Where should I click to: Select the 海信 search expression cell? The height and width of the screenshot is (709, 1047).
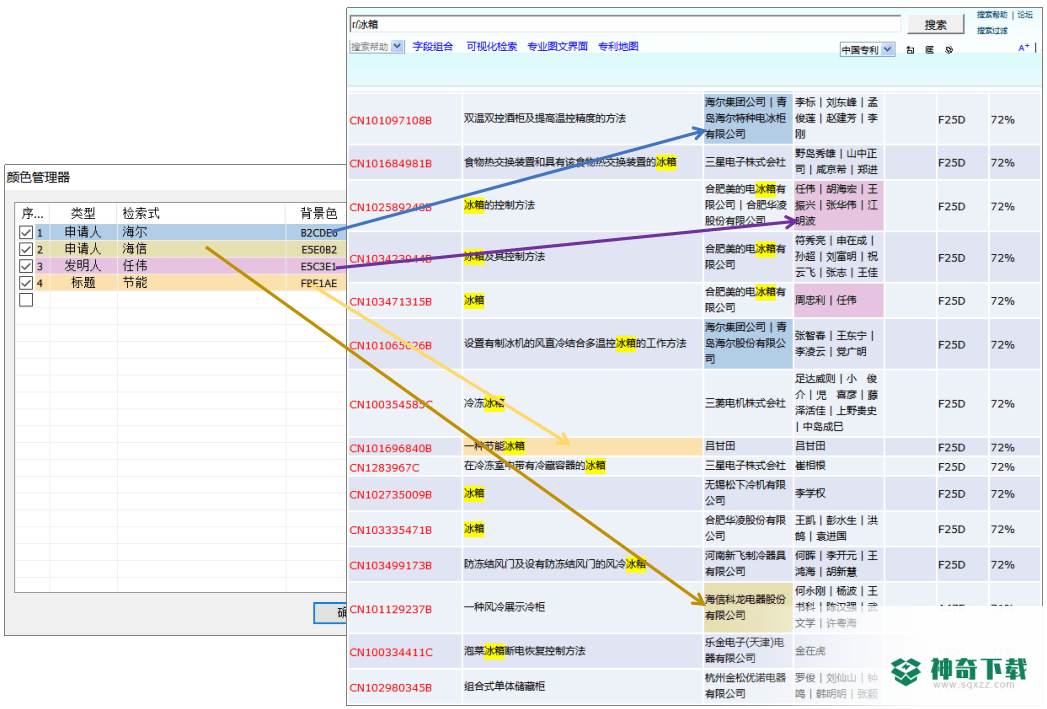pos(202,249)
